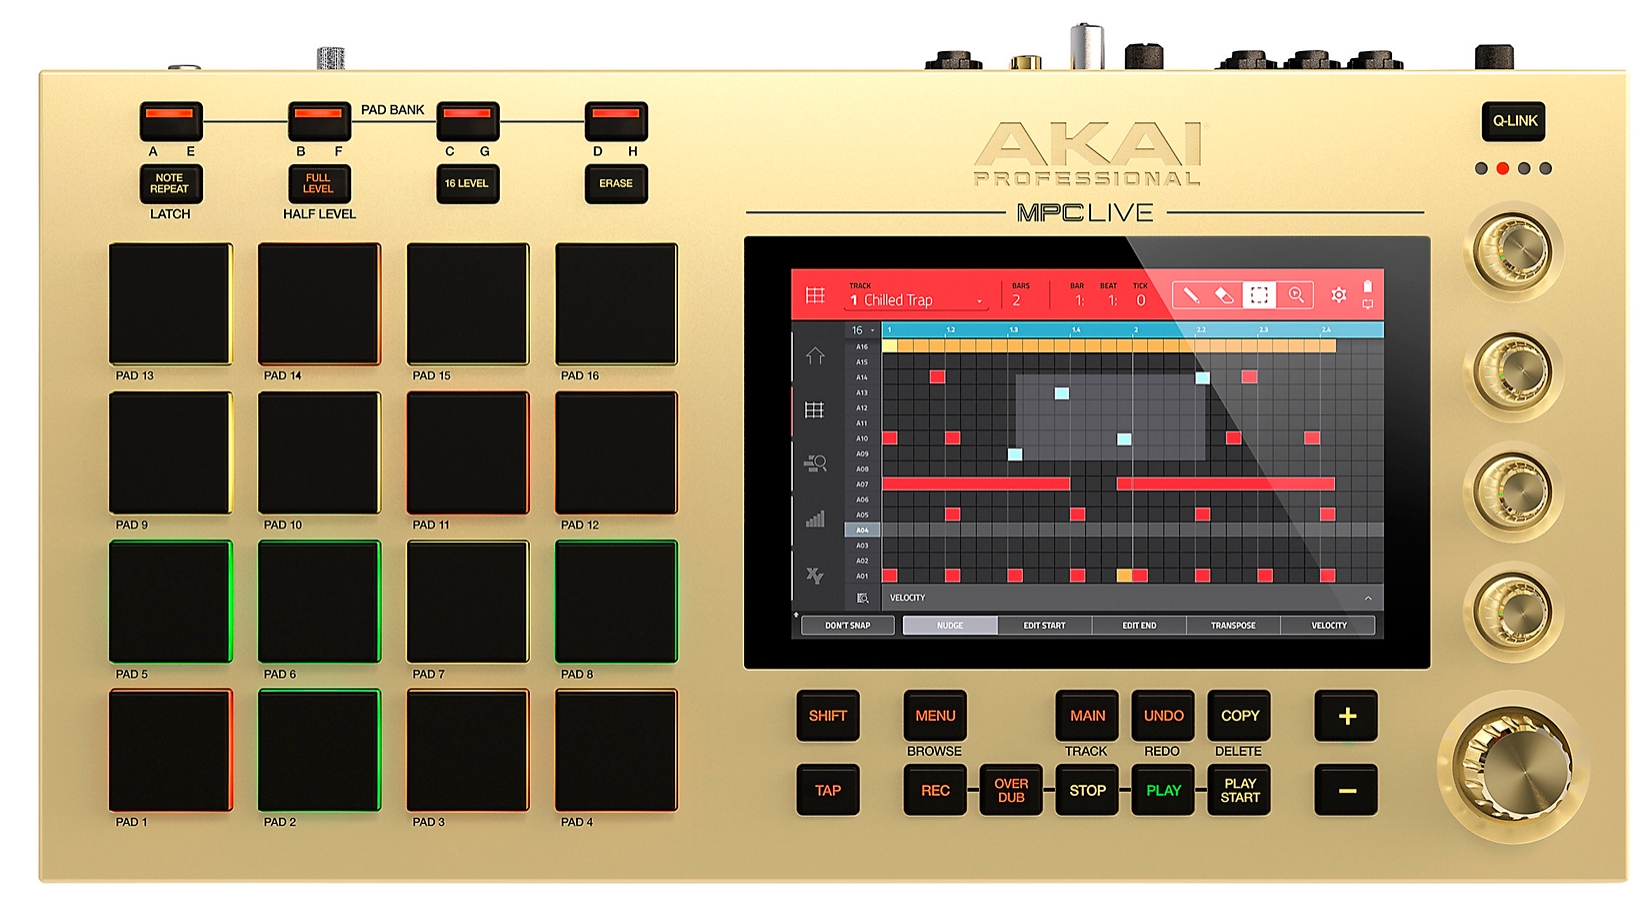1652x904 pixels.
Task: Select the NUDGE tab
Action: 950,625
